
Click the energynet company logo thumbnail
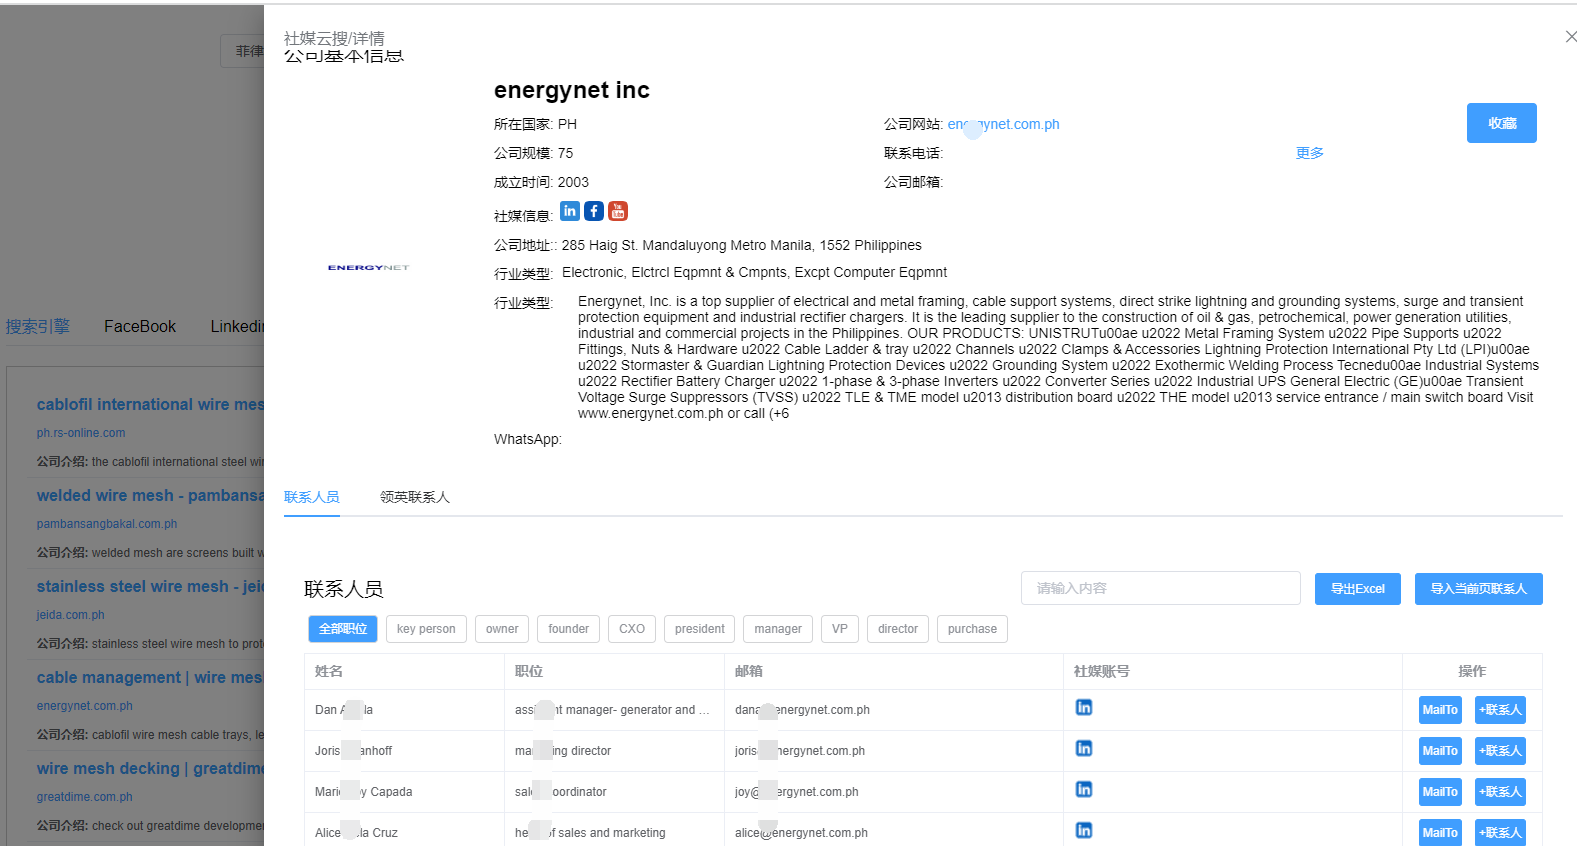(368, 267)
